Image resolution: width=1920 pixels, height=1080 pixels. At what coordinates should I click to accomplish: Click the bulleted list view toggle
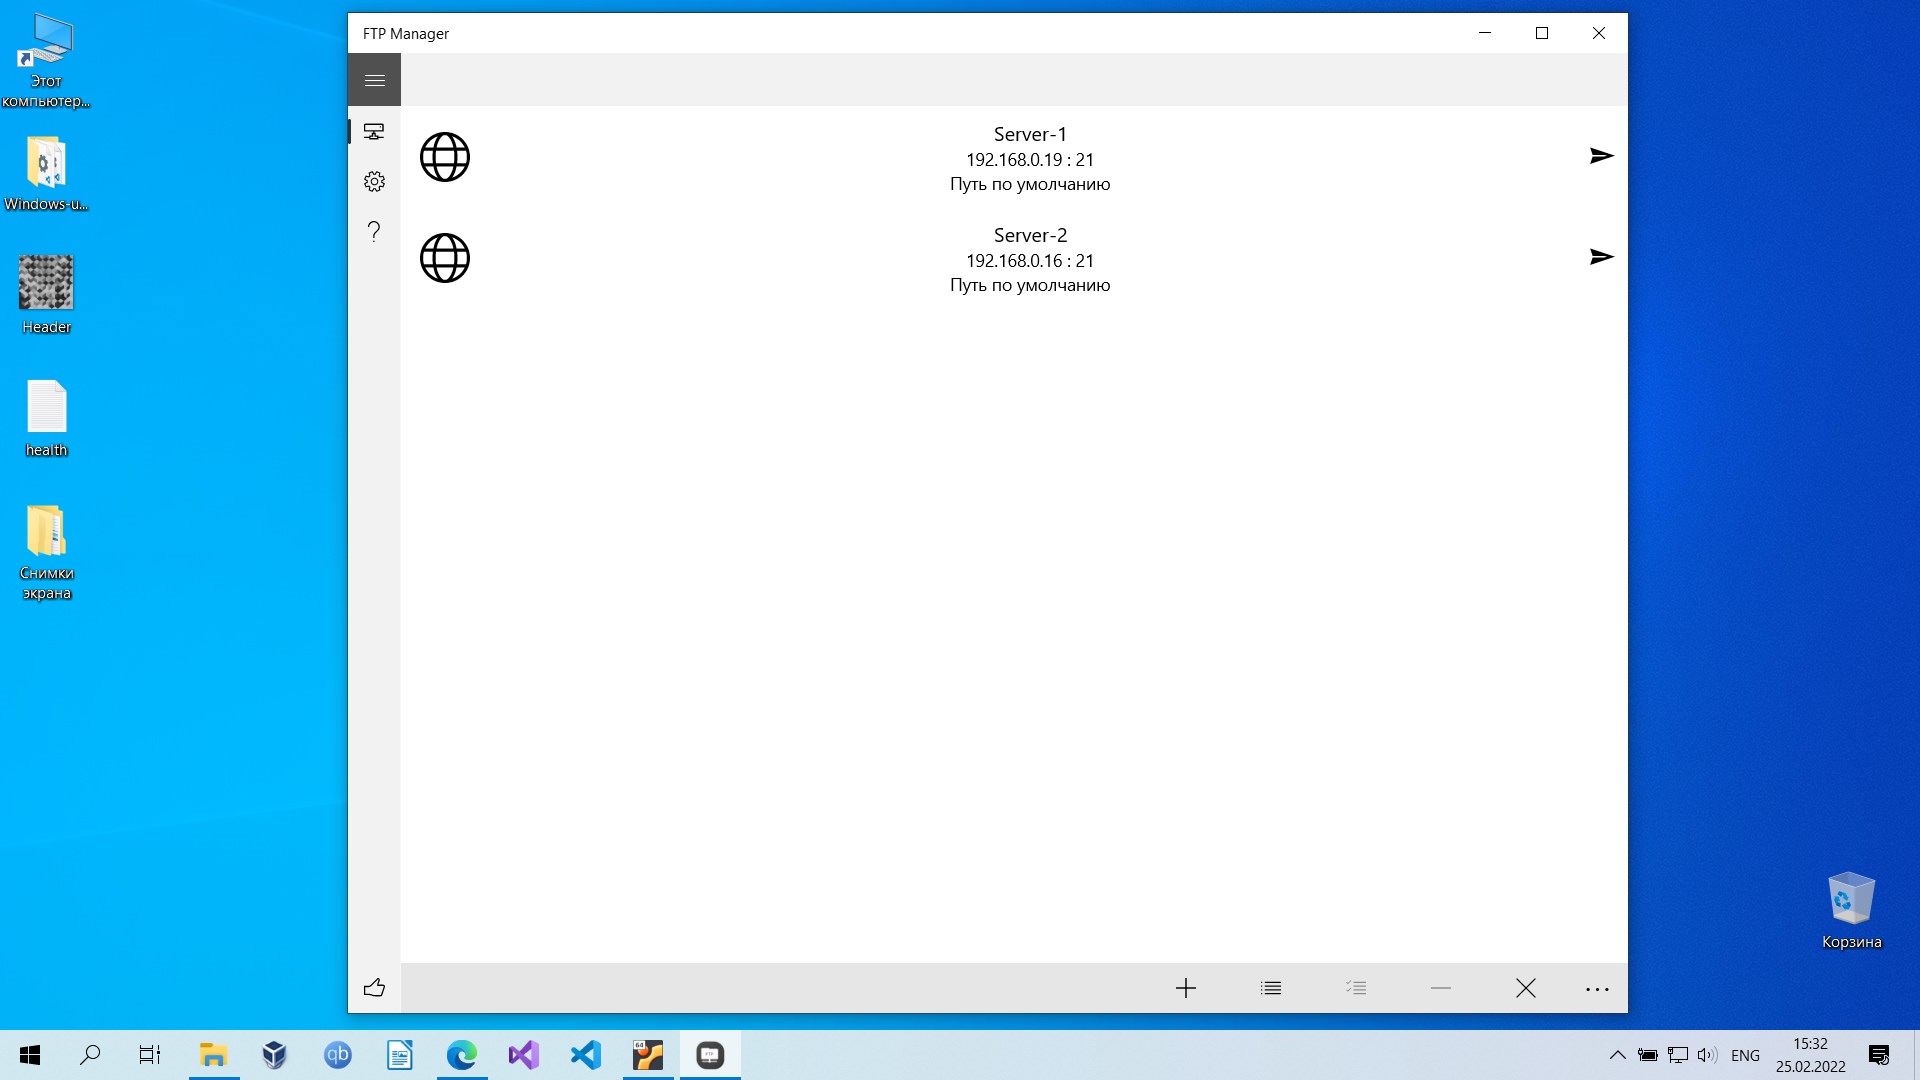tap(1269, 988)
